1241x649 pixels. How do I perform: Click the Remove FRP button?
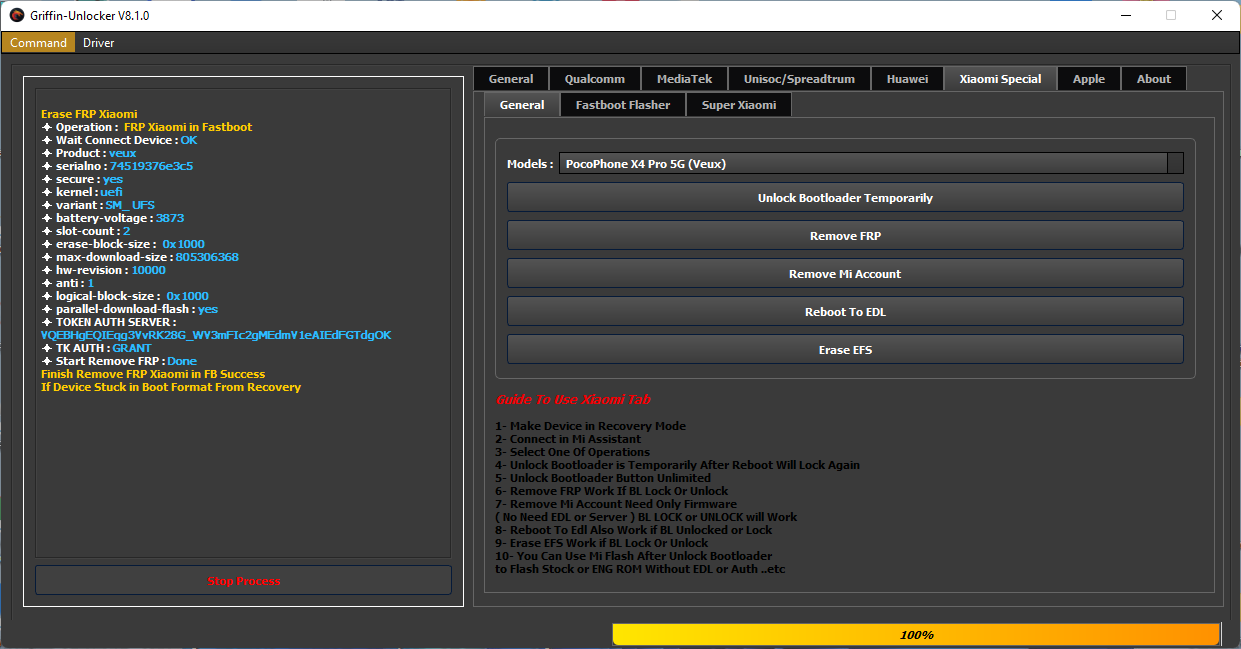(x=845, y=235)
